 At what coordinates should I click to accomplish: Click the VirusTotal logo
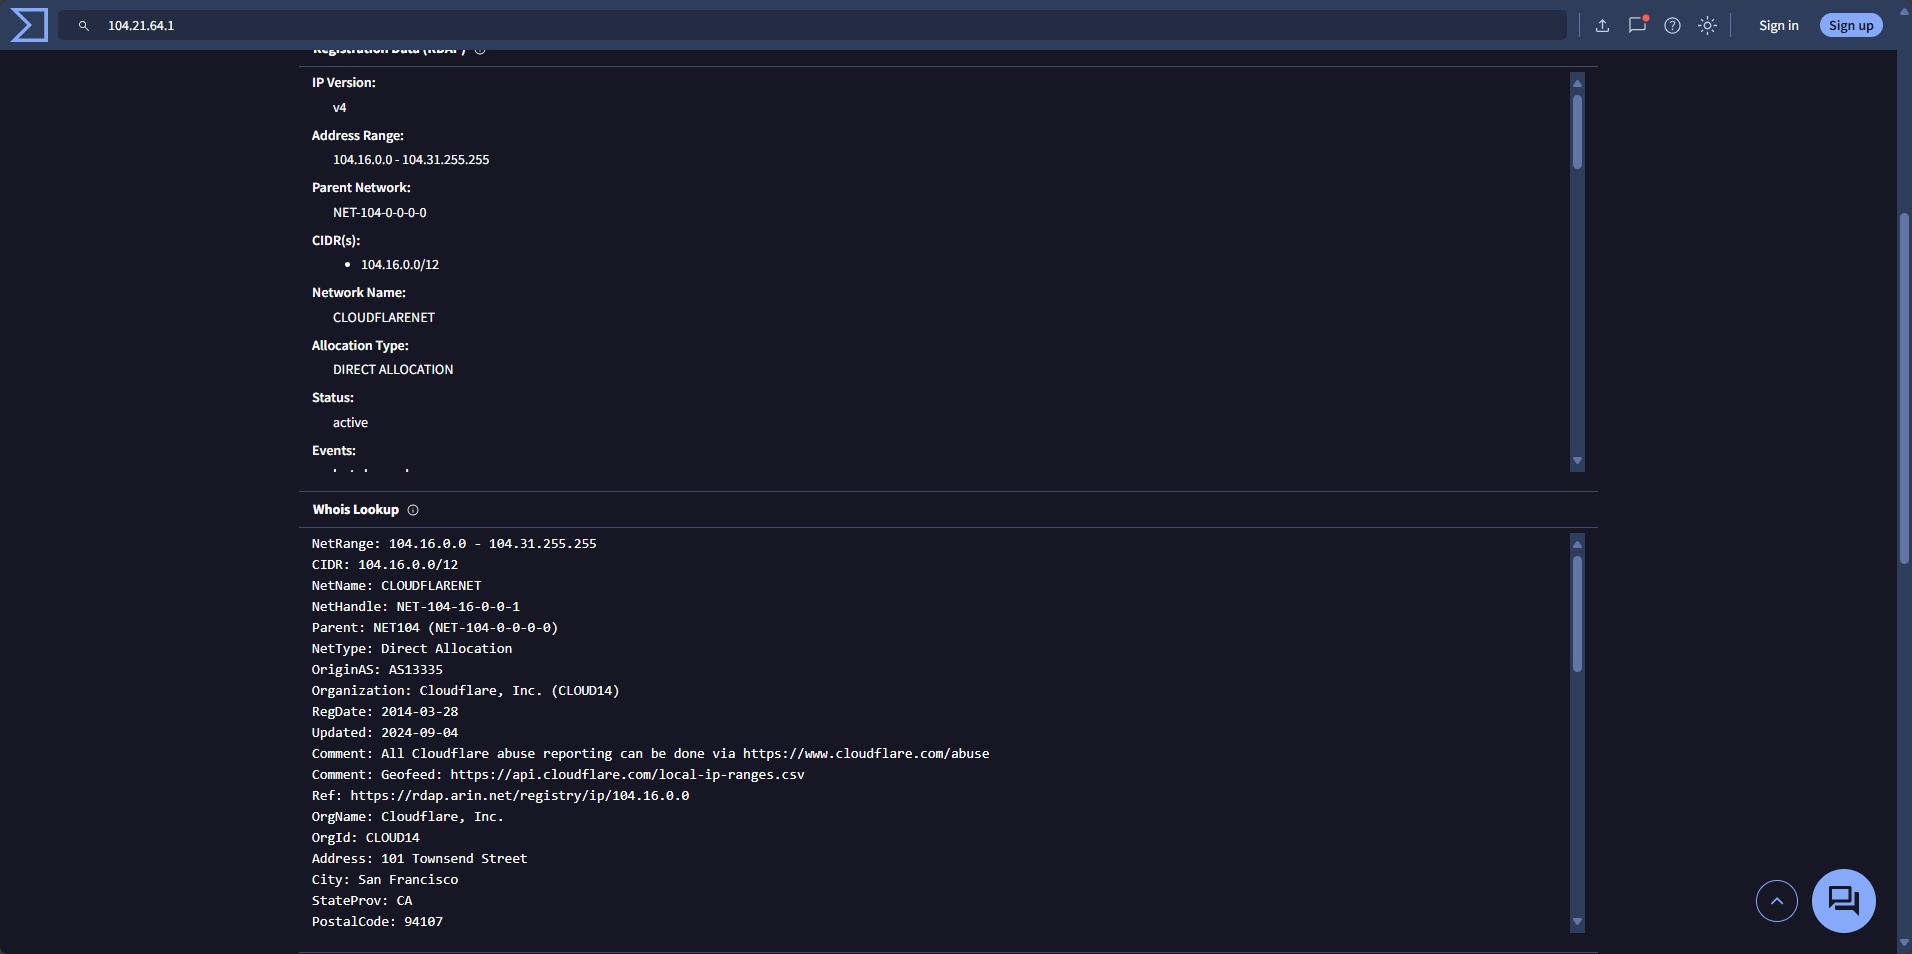coord(29,25)
